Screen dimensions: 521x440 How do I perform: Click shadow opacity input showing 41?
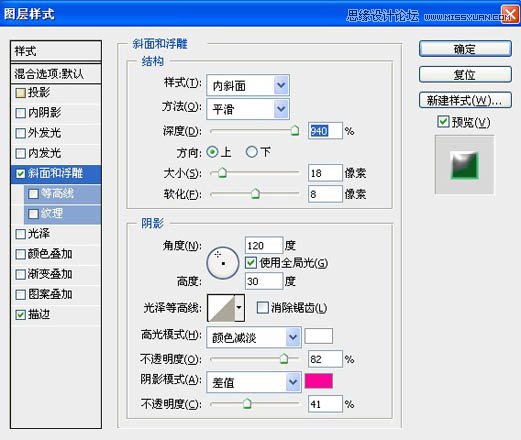click(x=325, y=404)
